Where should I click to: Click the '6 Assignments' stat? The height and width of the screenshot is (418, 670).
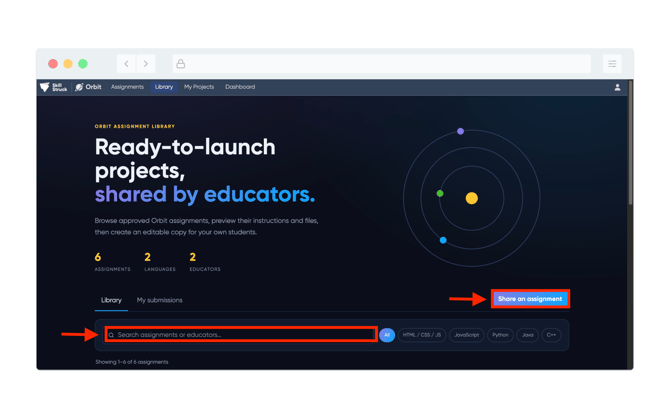tap(112, 262)
